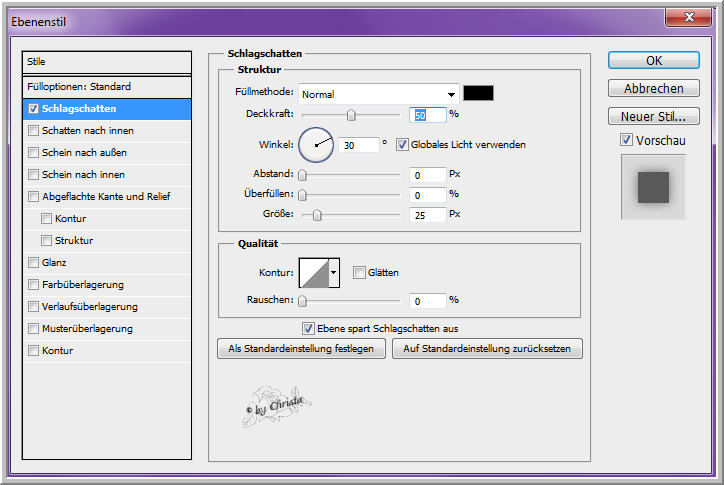The height and width of the screenshot is (485, 724).
Task: Enable Abgeflachte Kante und Relief checkbox
Action: (33, 197)
